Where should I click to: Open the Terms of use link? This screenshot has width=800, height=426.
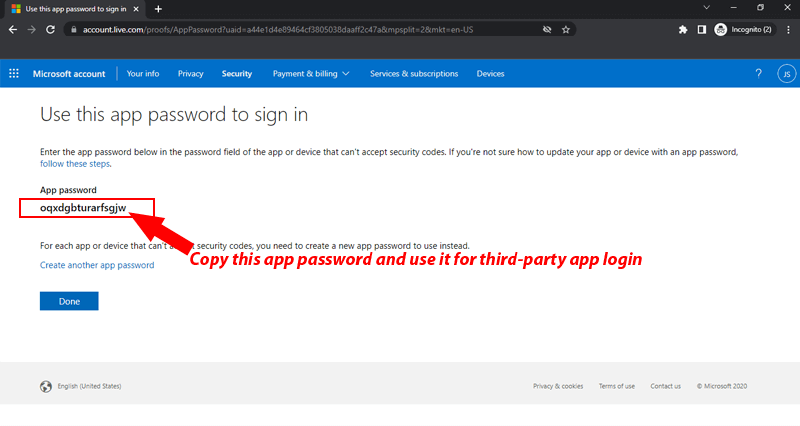pyautogui.click(x=617, y=386)
